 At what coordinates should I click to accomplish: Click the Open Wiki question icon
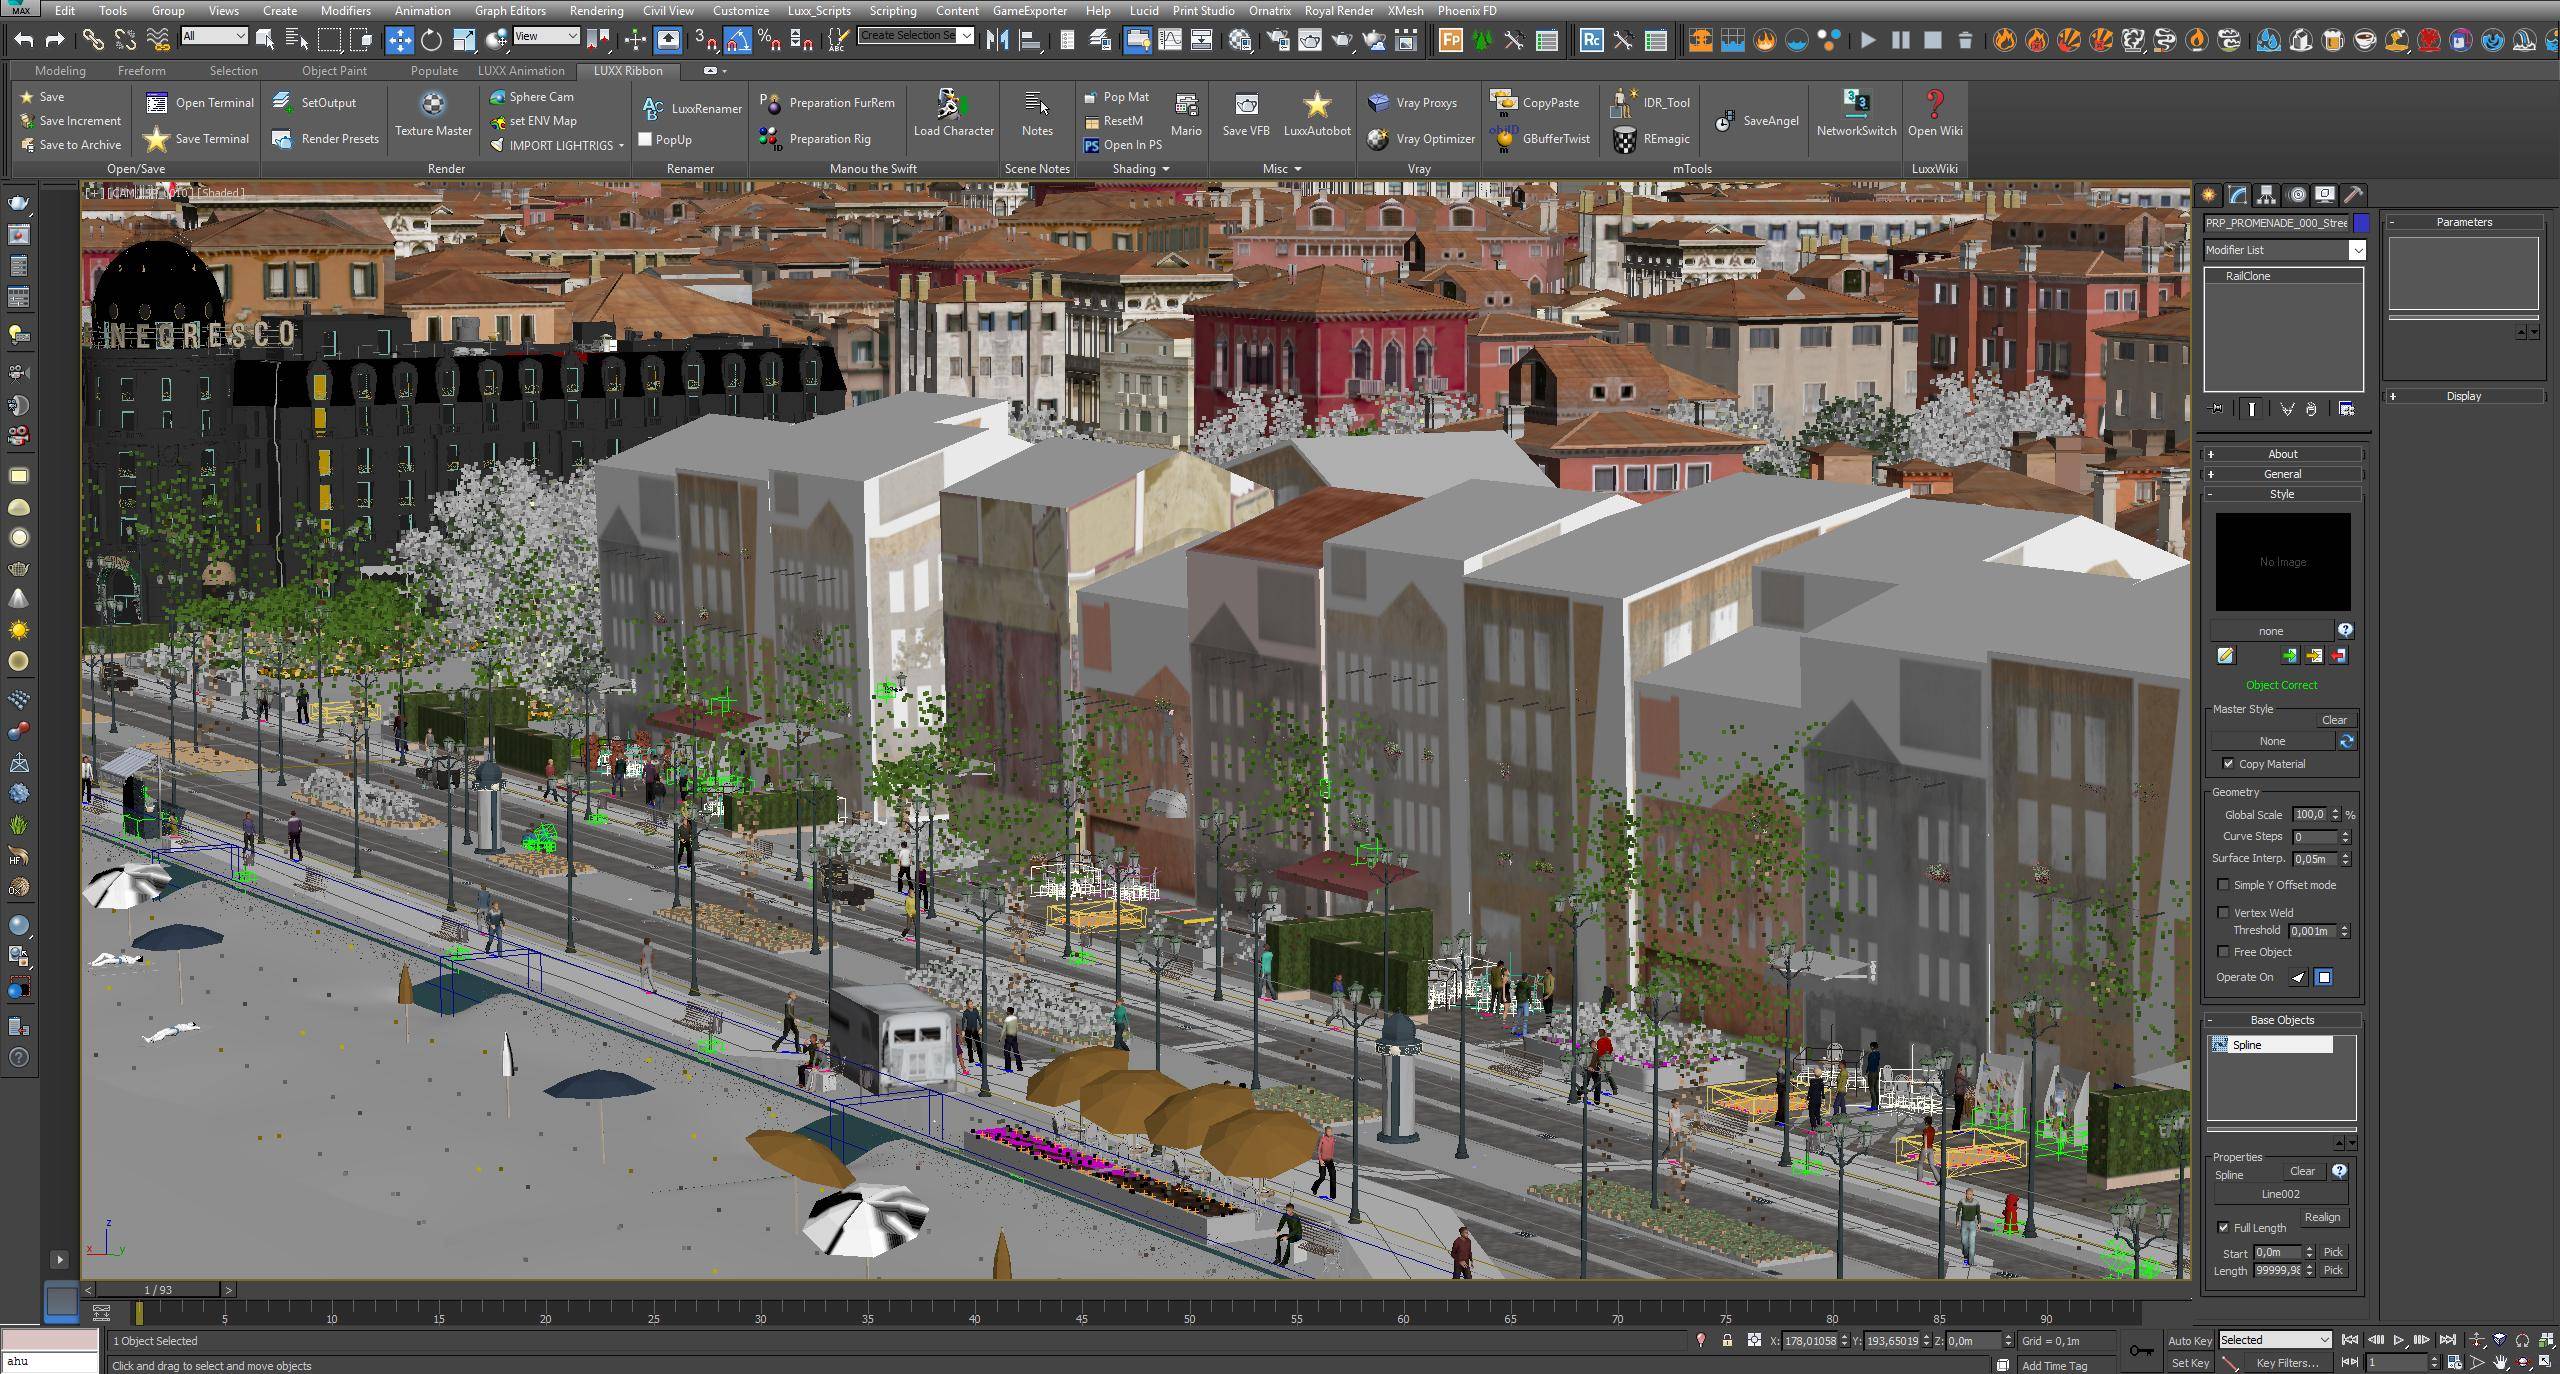pos(1934,104)
